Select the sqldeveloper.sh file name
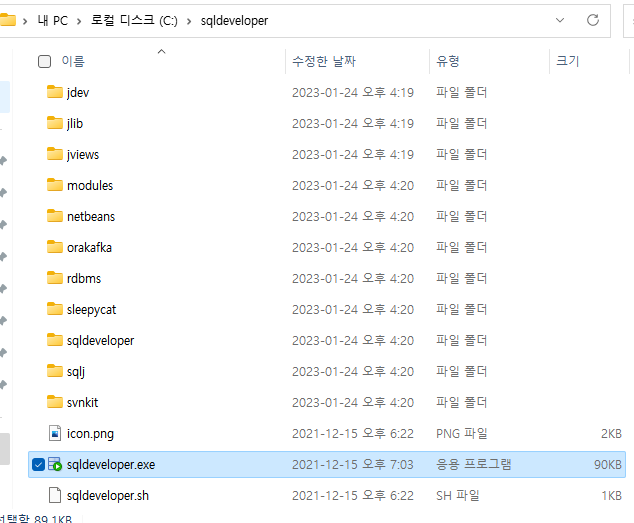 click(x=108, y=495)
